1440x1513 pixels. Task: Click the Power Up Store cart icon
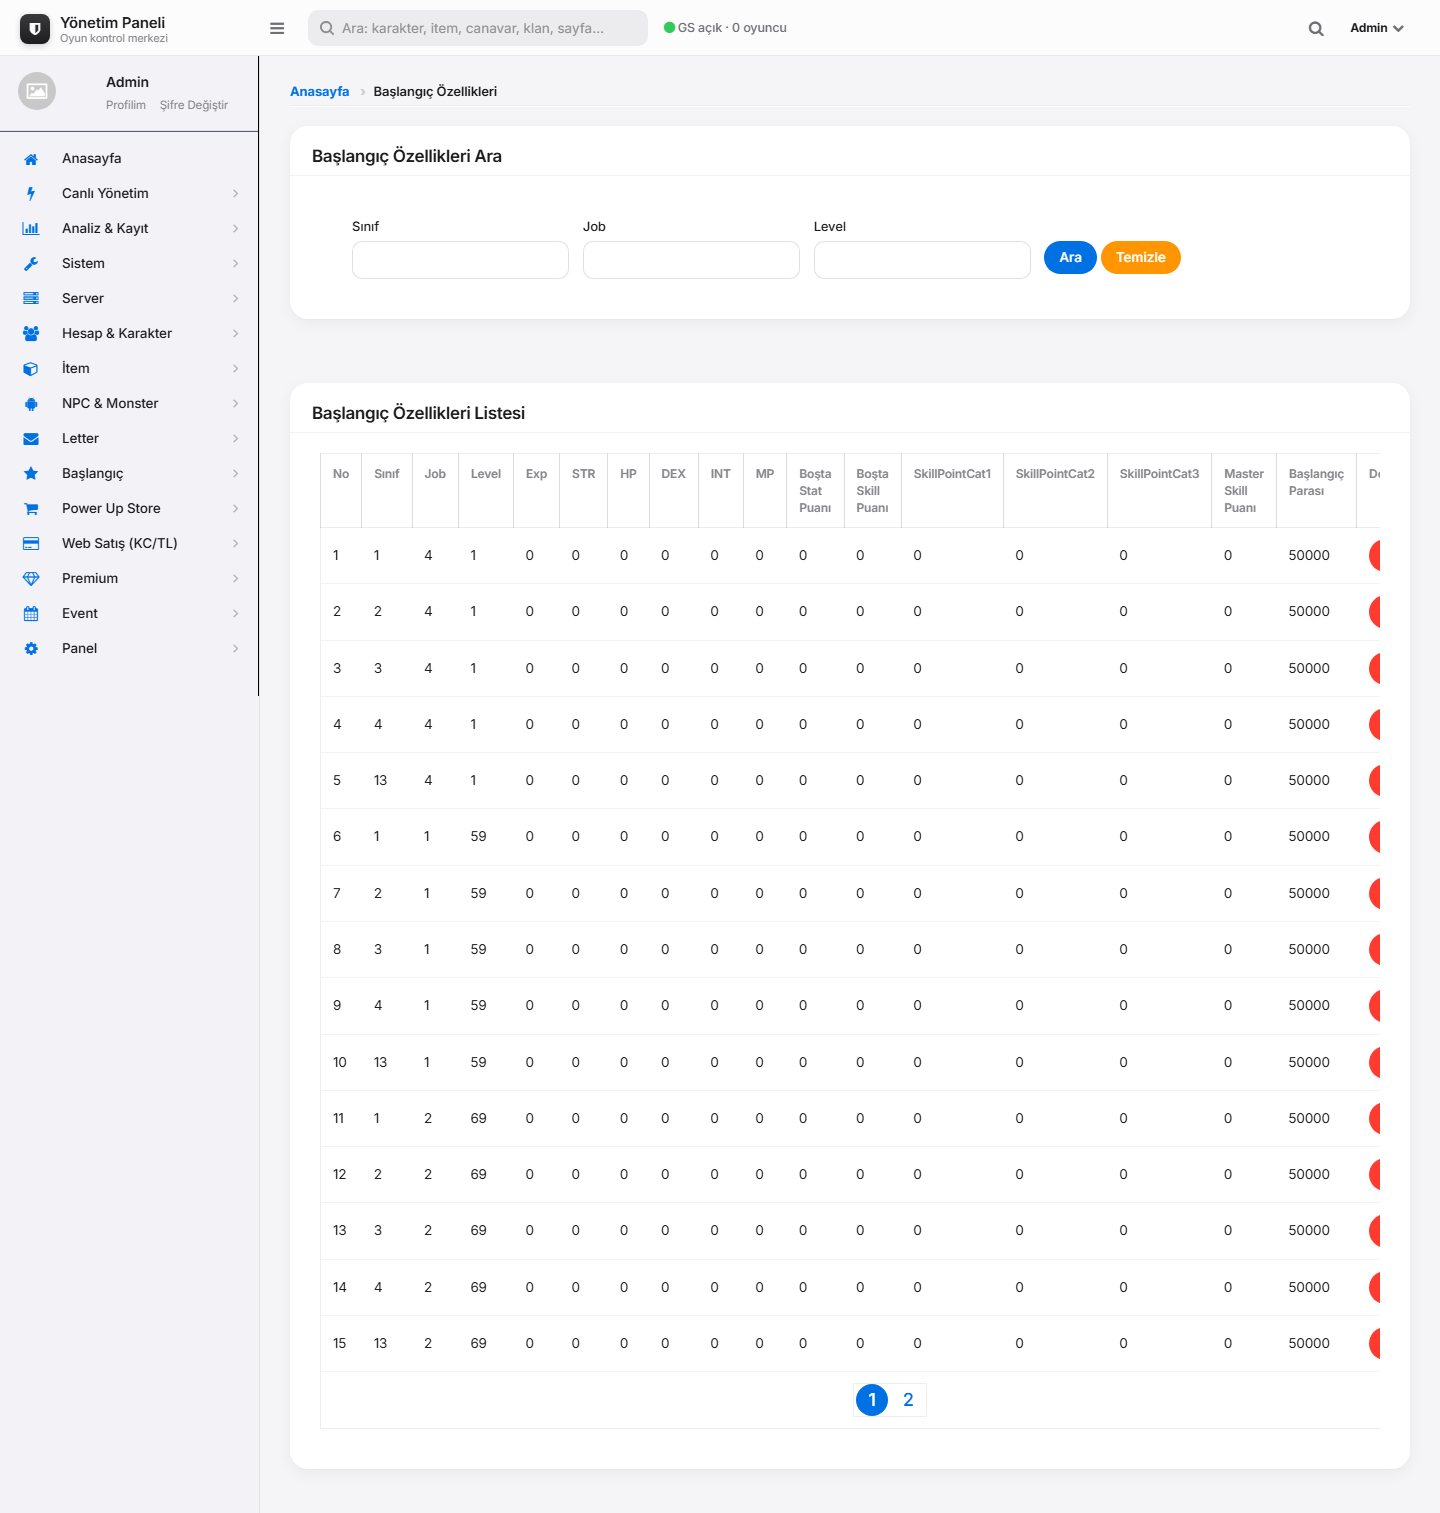tap(31, 509)
